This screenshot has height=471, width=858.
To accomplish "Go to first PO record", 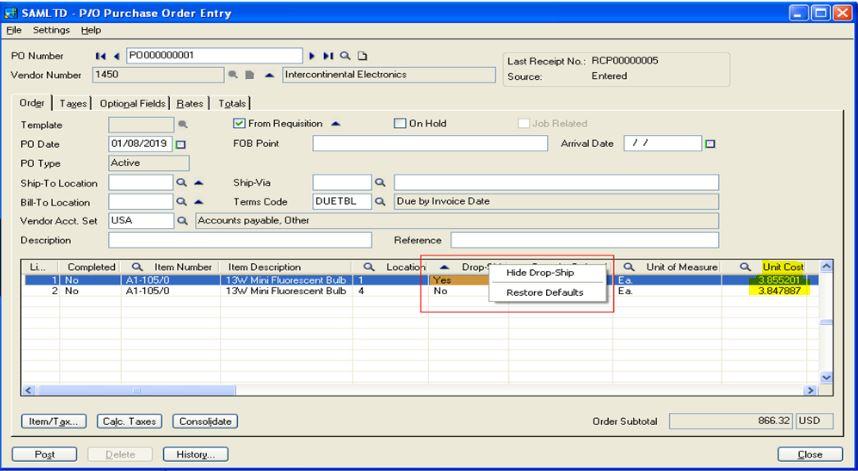I will pyautogui.click(x=101, y=56).
